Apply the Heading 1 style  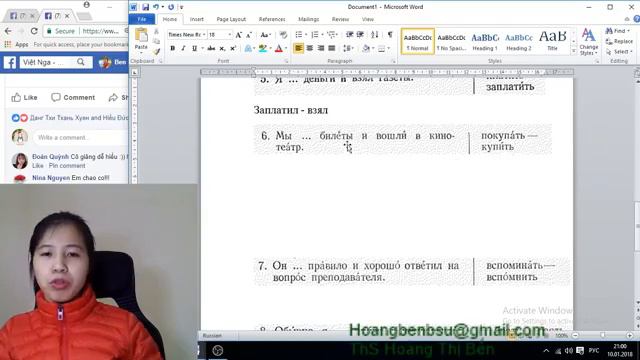(485, 41)
